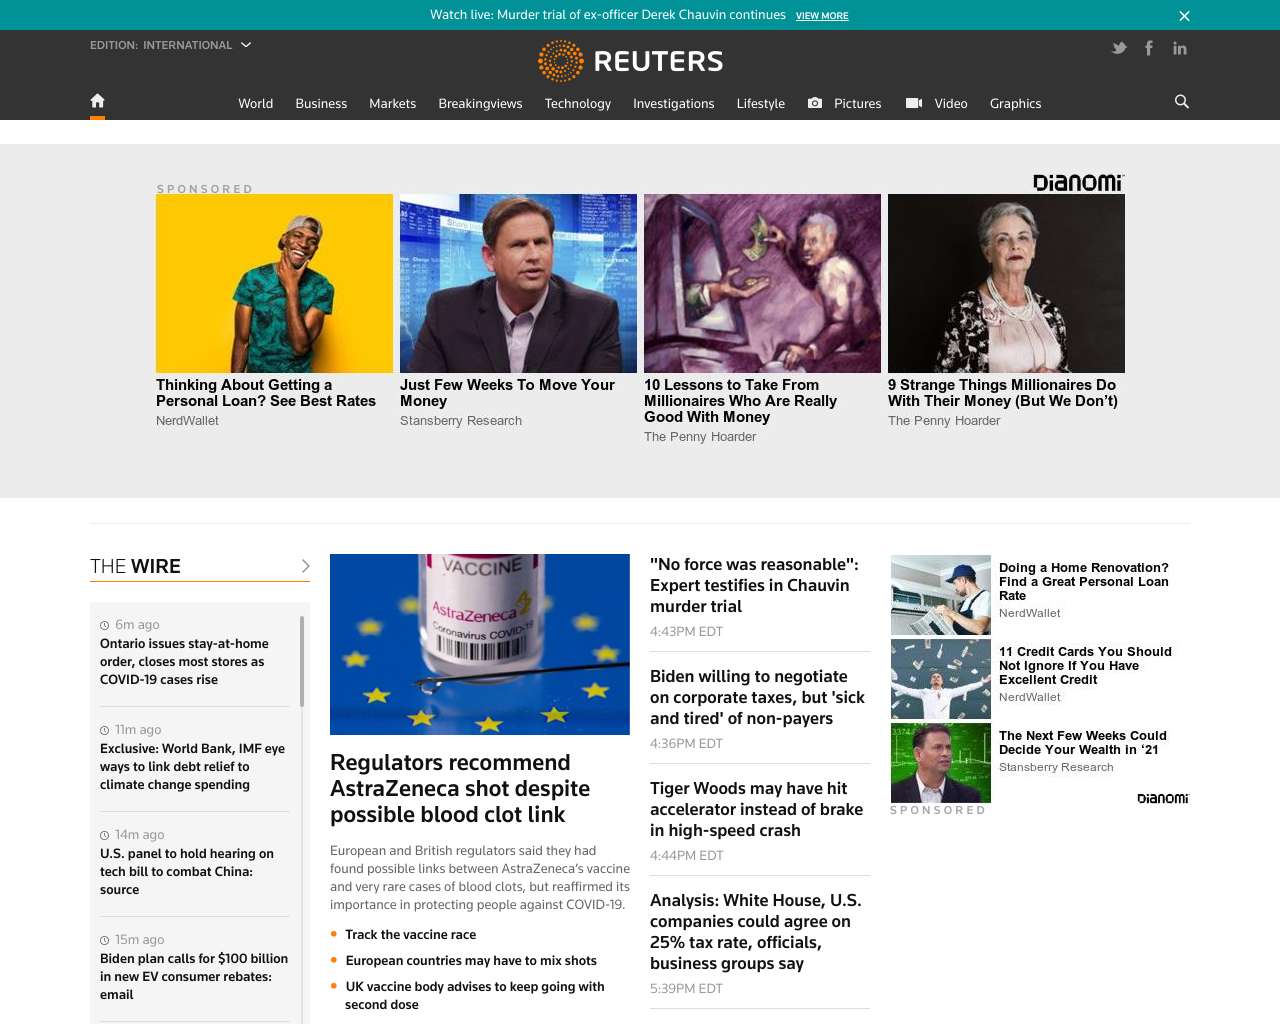Viewport: 1280px width, 1024px height.
Task: Open Thinking About Getting a Personal Loan ad
Action: point(266,393)
